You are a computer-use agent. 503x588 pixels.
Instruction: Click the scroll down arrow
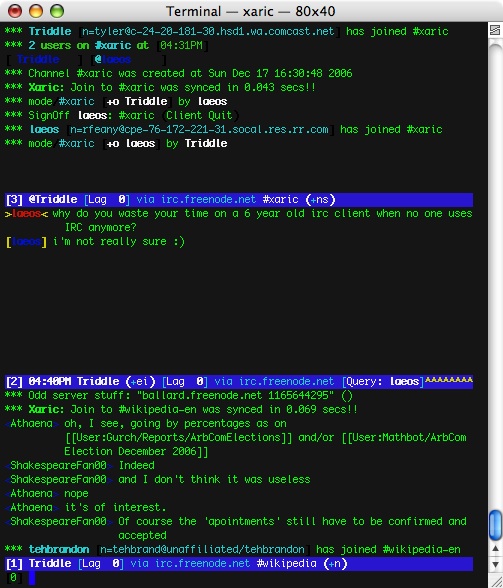[x=495, y=564]
